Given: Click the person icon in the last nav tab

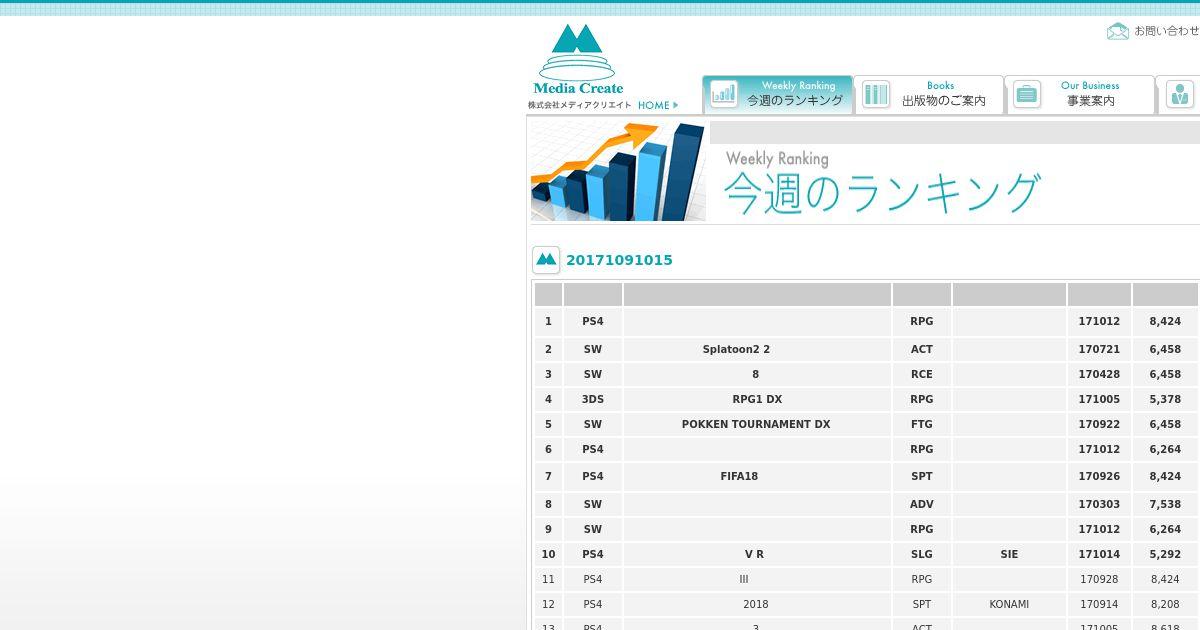Looking at the screenshot, I should click(1180, 94).
